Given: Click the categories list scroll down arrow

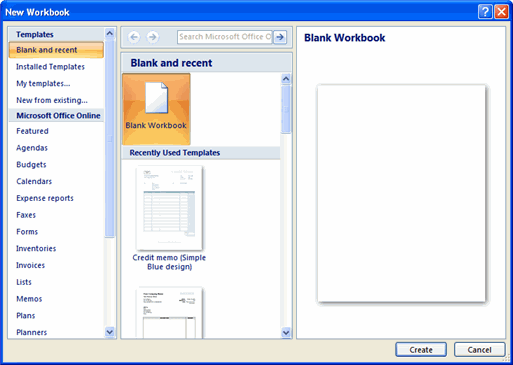Looking at the screenshot, I should pos(109,332).
